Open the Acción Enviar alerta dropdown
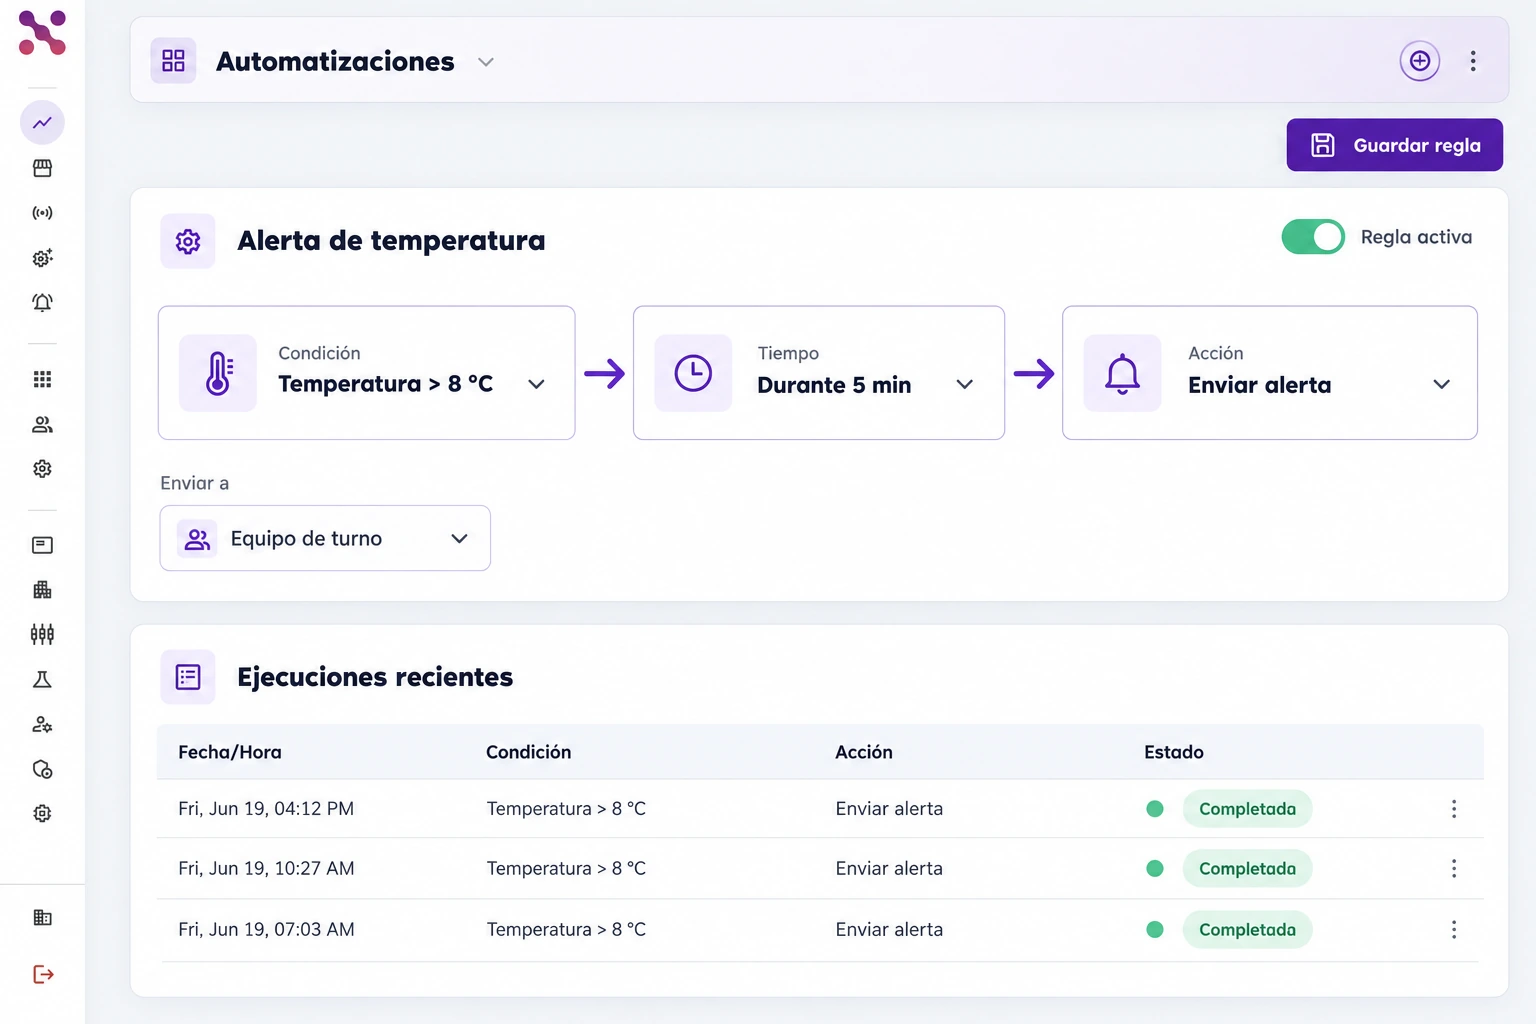This screenshot has width=1536, height=1024. click(x=1270, y=373)
